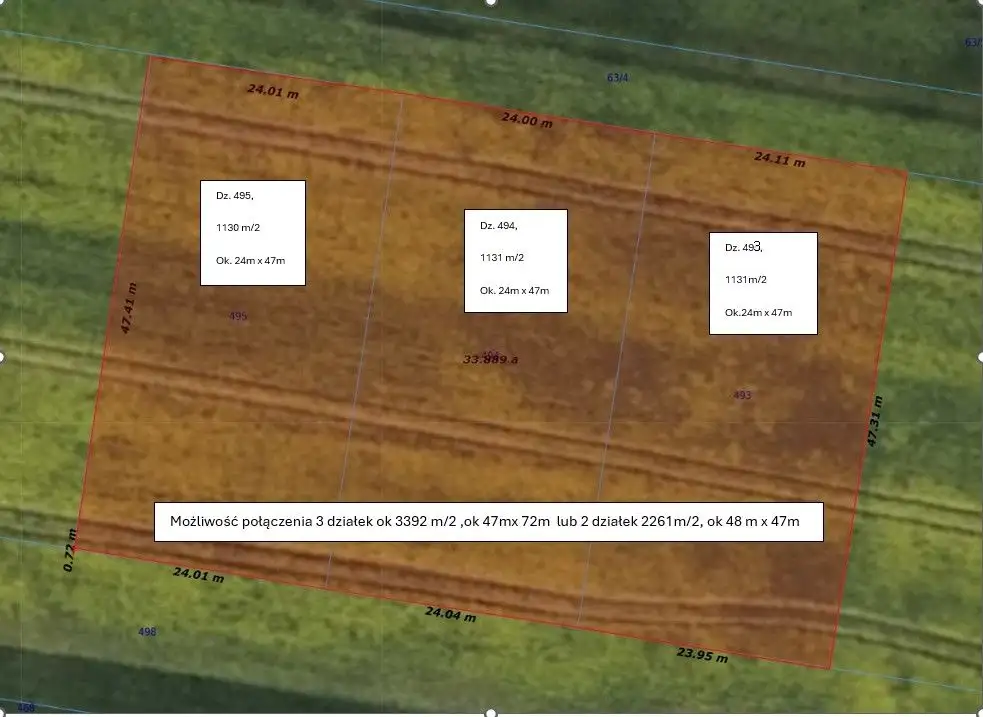
Task: Click the 24.04 m measurement label
Action: [450, 614]
